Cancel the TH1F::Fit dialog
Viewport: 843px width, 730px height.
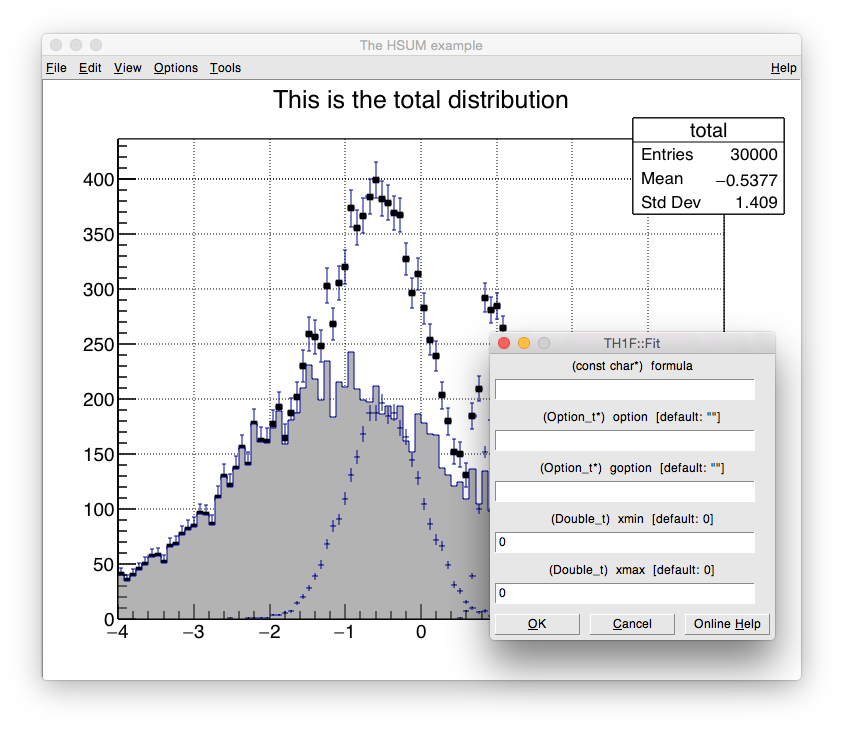coord(632,624)
